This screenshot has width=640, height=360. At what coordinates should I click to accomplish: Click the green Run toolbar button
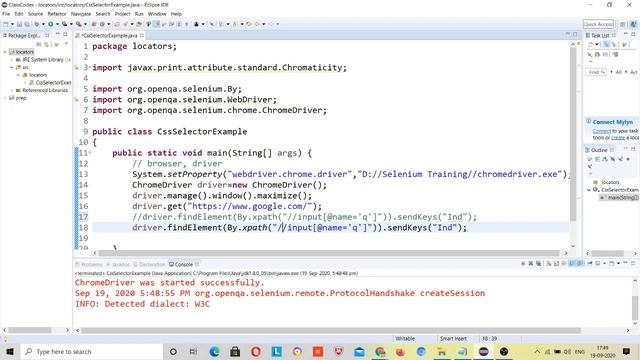51,24
